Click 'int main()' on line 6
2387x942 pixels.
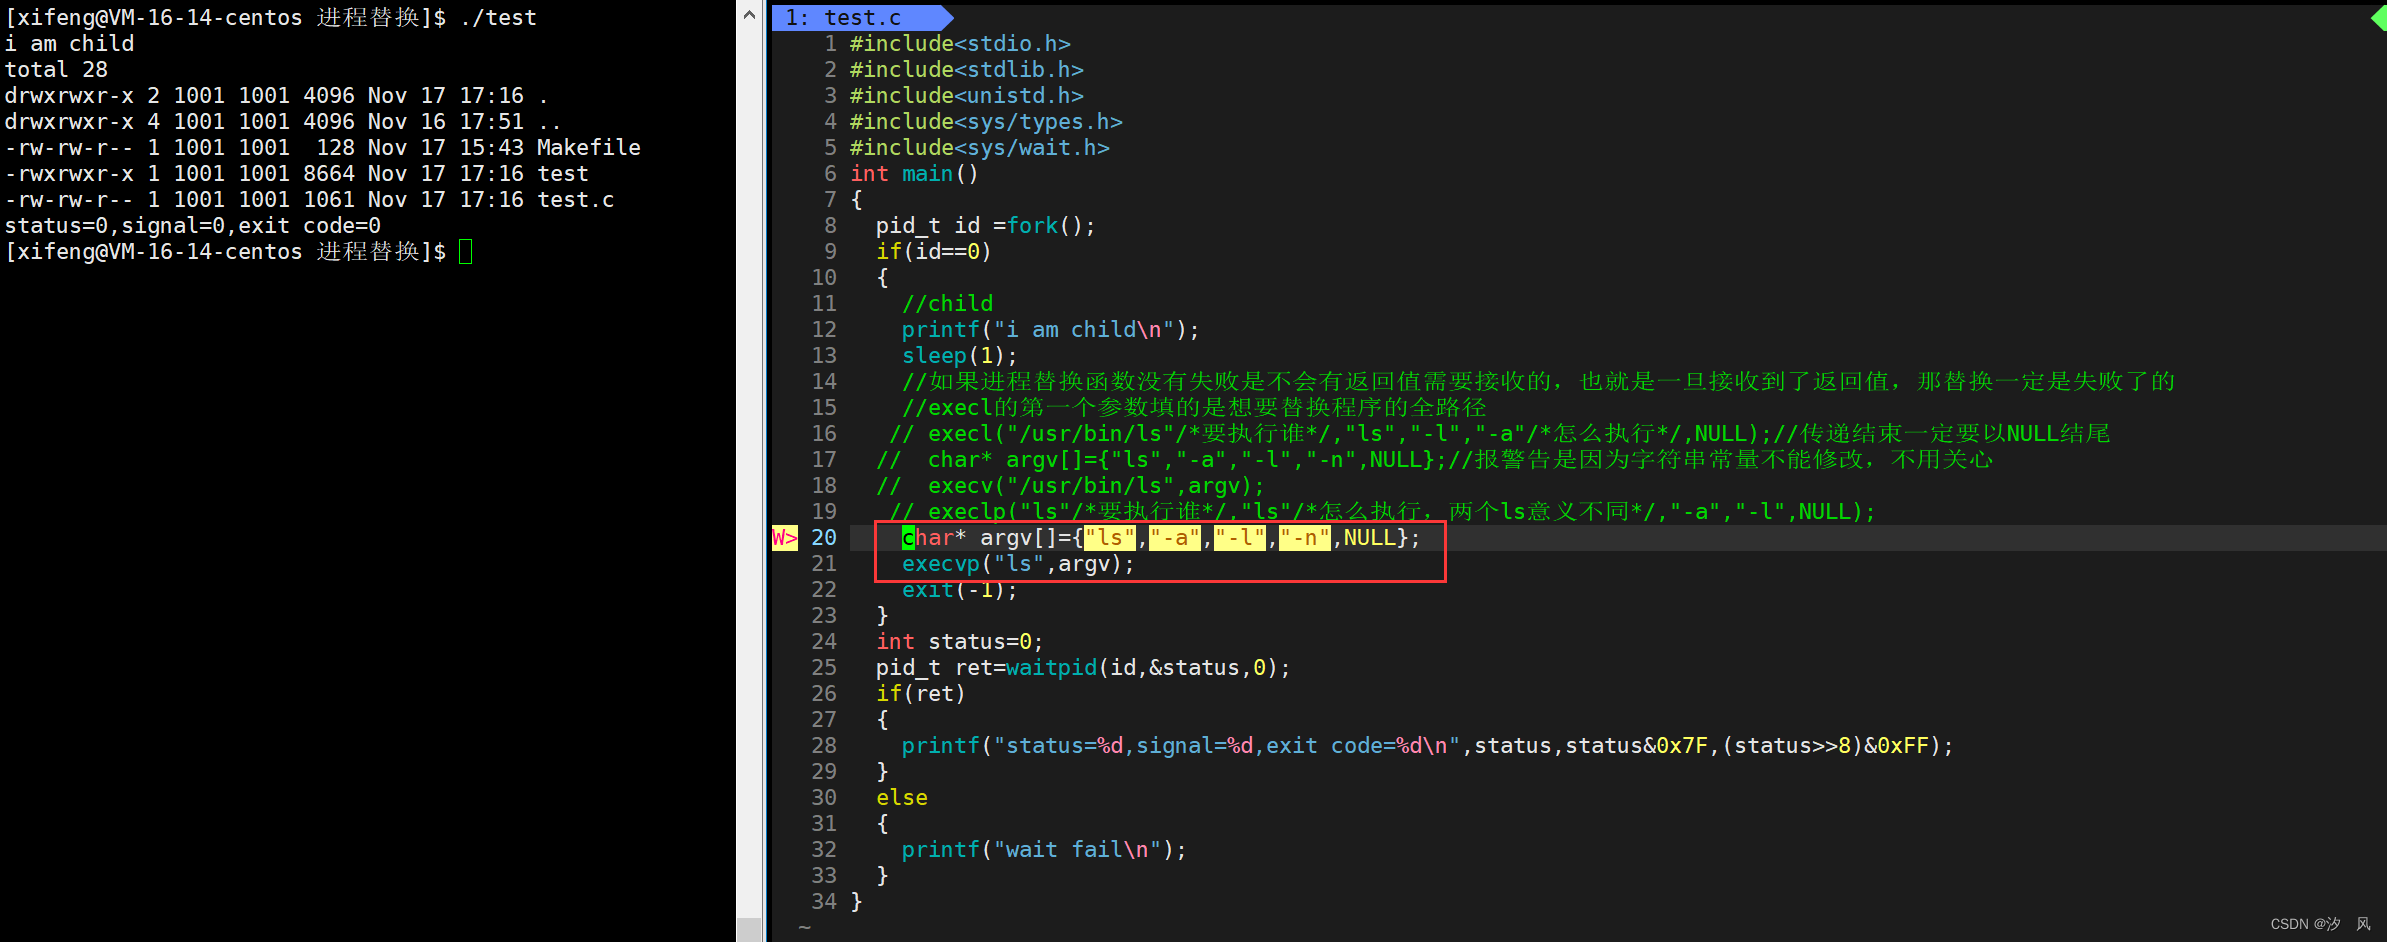click(914, 174)
